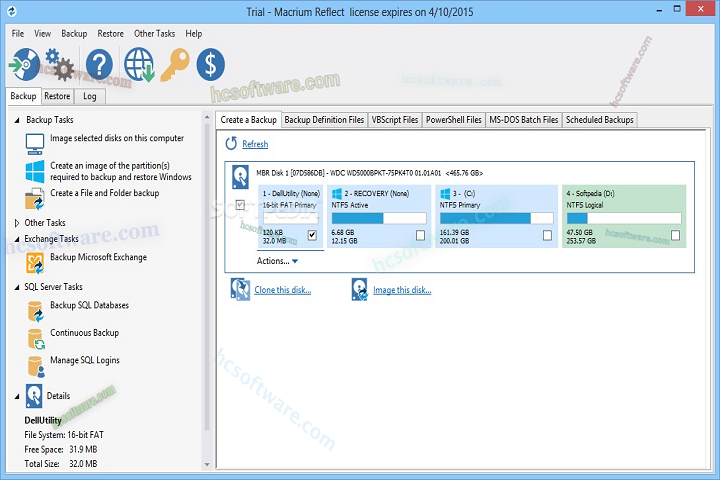Viewport: 720px width, 480px height.
Task: Check the Softpedia (D:) partition checkbox
Action: tap(675, 235)
